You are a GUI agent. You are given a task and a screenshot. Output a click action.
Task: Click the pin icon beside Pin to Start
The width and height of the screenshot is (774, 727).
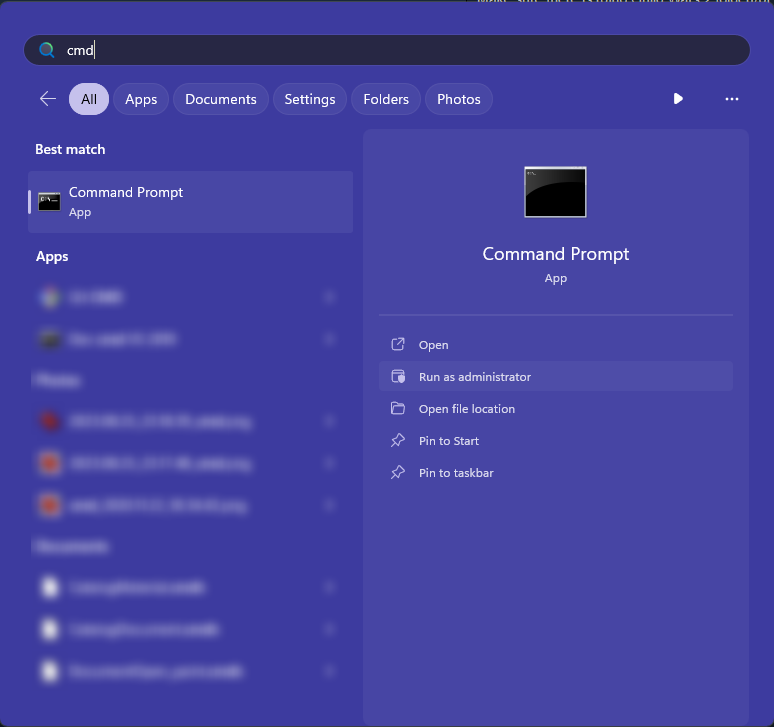398,440
